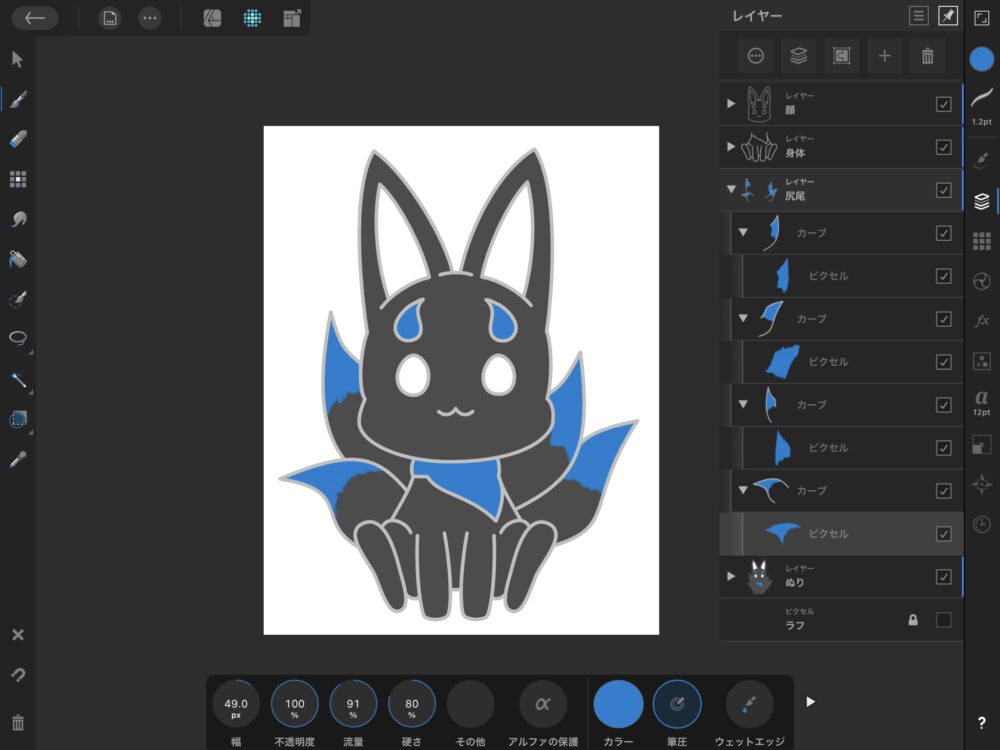Pin the layers panel
This screenshot has height=750, width=1000.
(948, 16)
